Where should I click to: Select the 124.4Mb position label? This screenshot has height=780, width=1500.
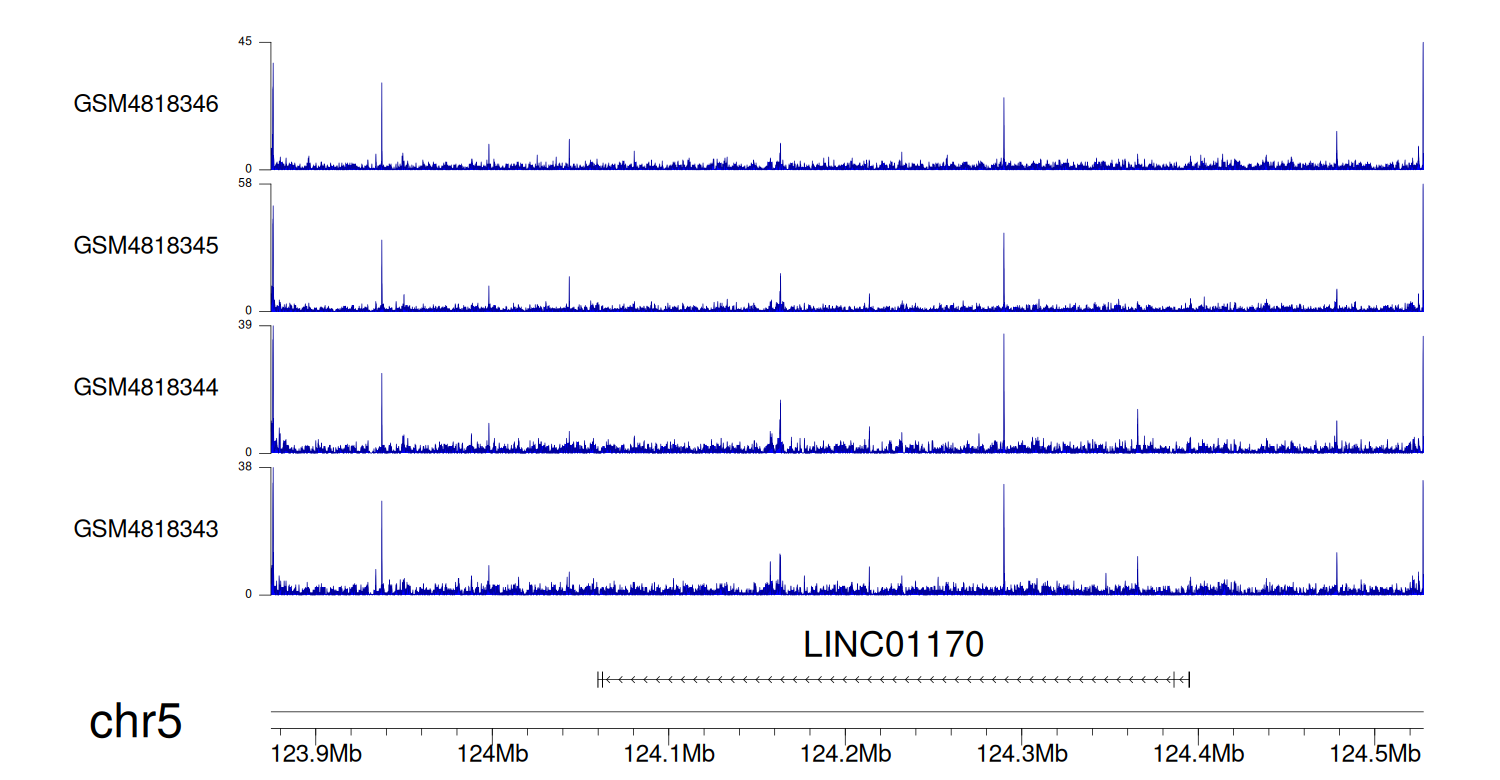click(1198, 753)
